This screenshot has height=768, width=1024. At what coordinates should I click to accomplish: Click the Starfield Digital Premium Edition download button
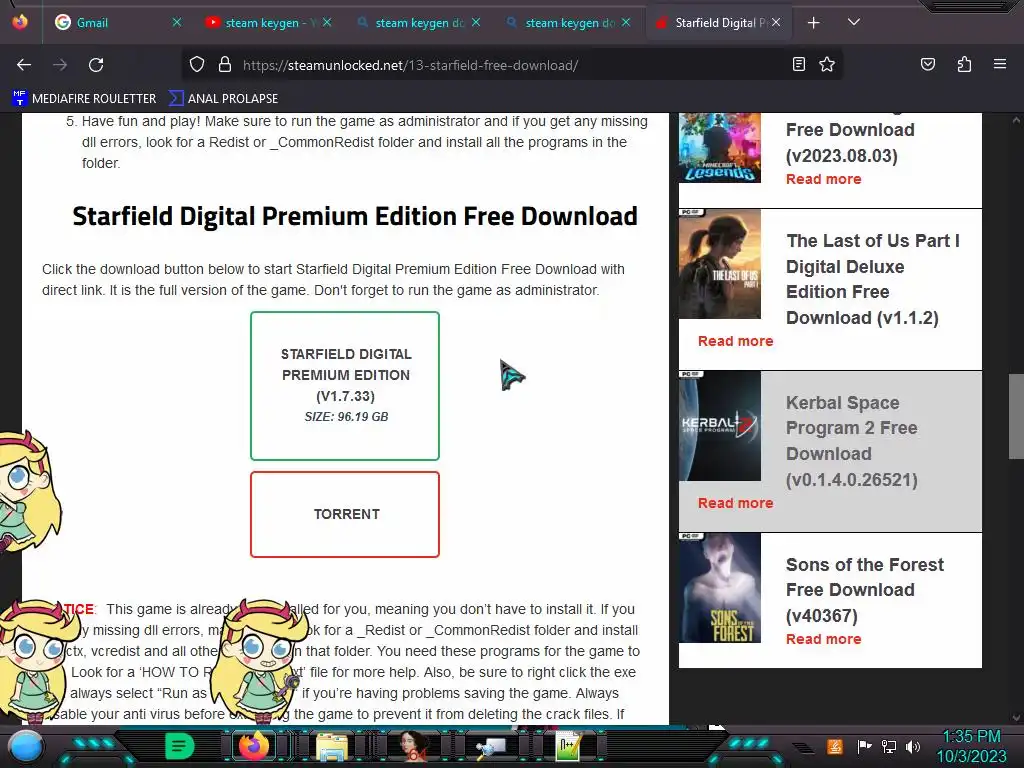tap(345, 386)
